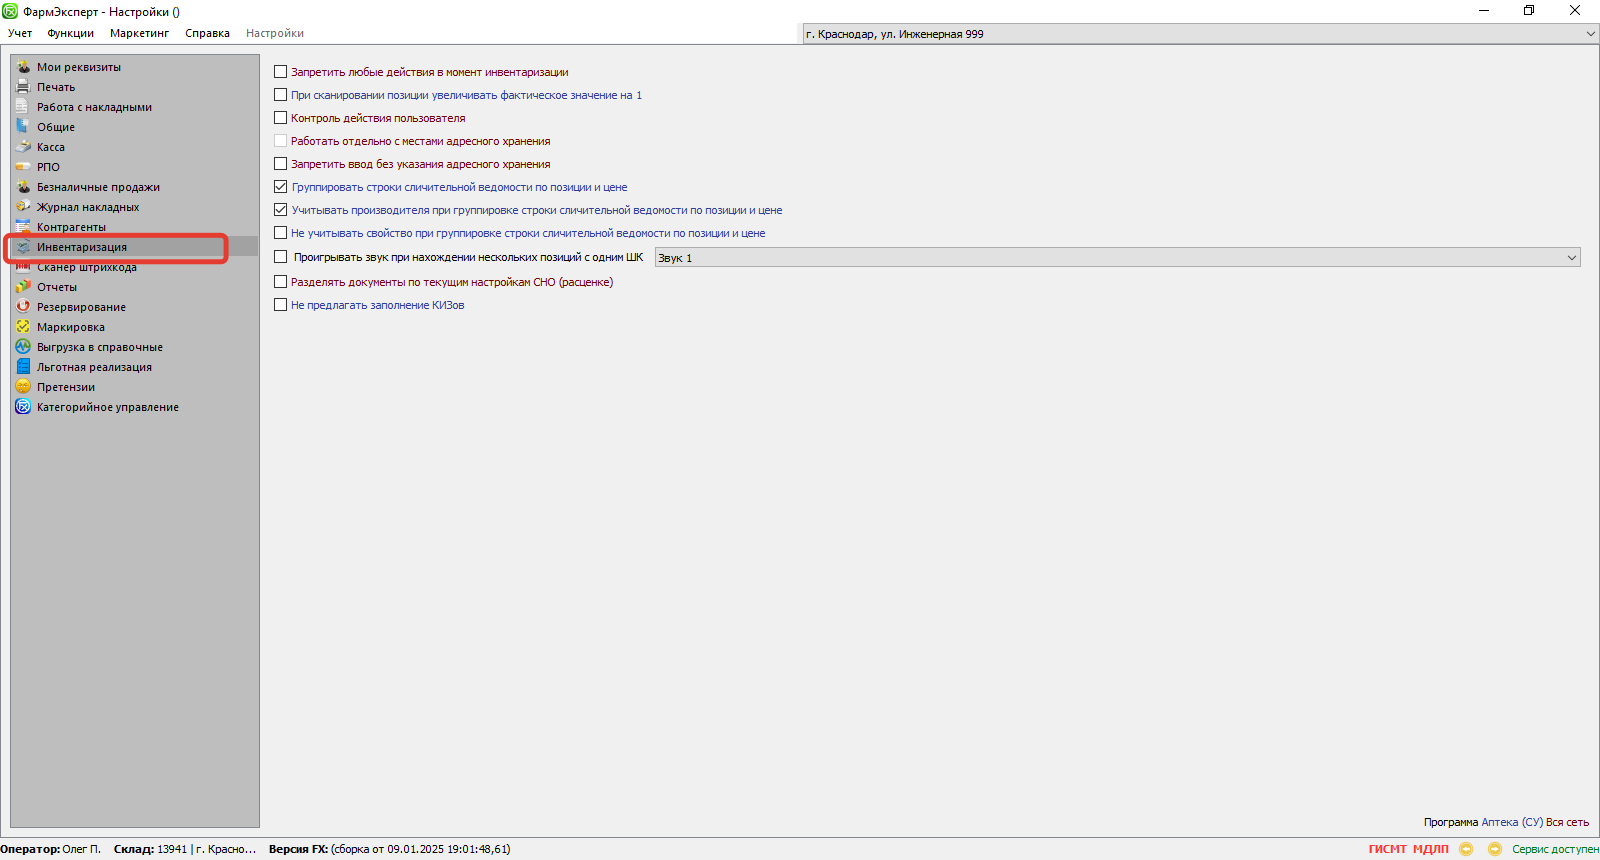The width and height of the screenshot is (1600, 860).
Task: Select Сканер штрихкода in settings list
Action: (x=87, y=268)
